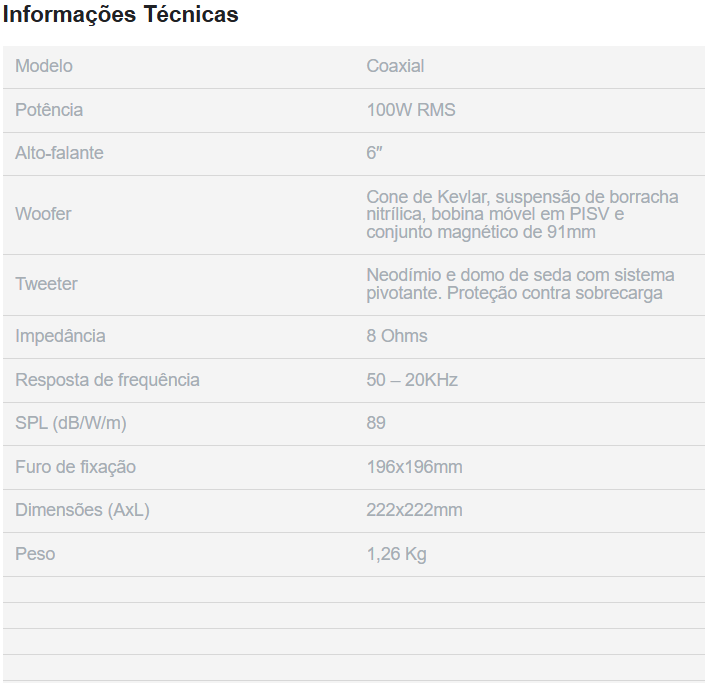Select the SPL (dB/W/m) label
Image resolution: width=708 pixels, height=683 pixels.
click(x=71, y=423)
